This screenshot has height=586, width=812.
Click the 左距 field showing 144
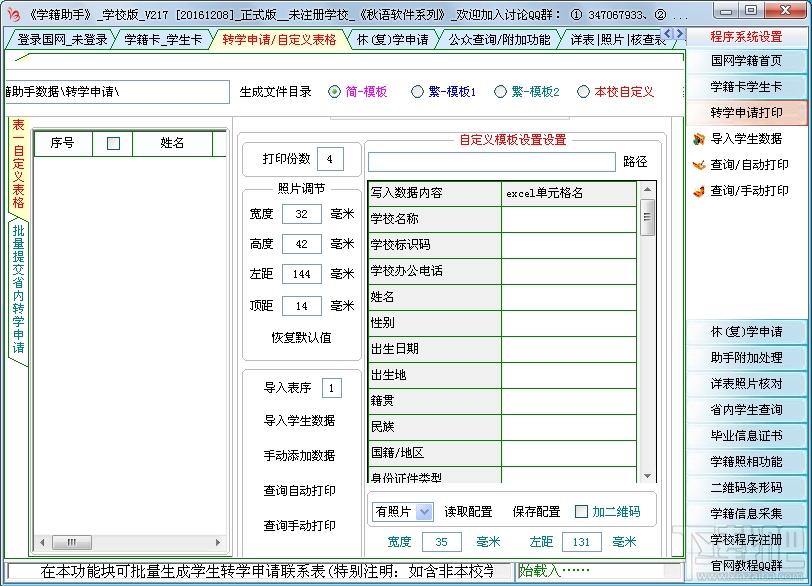pos(302,274)
